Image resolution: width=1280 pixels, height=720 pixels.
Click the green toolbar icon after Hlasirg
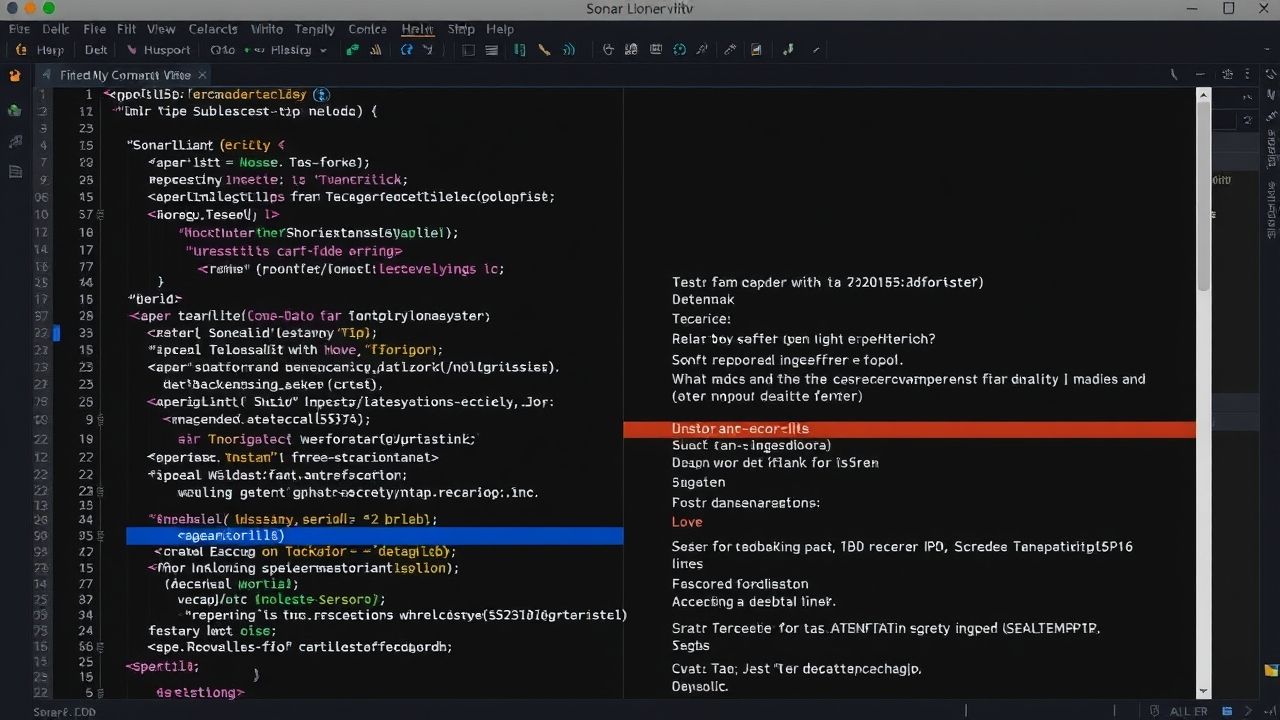pos(352,50)
